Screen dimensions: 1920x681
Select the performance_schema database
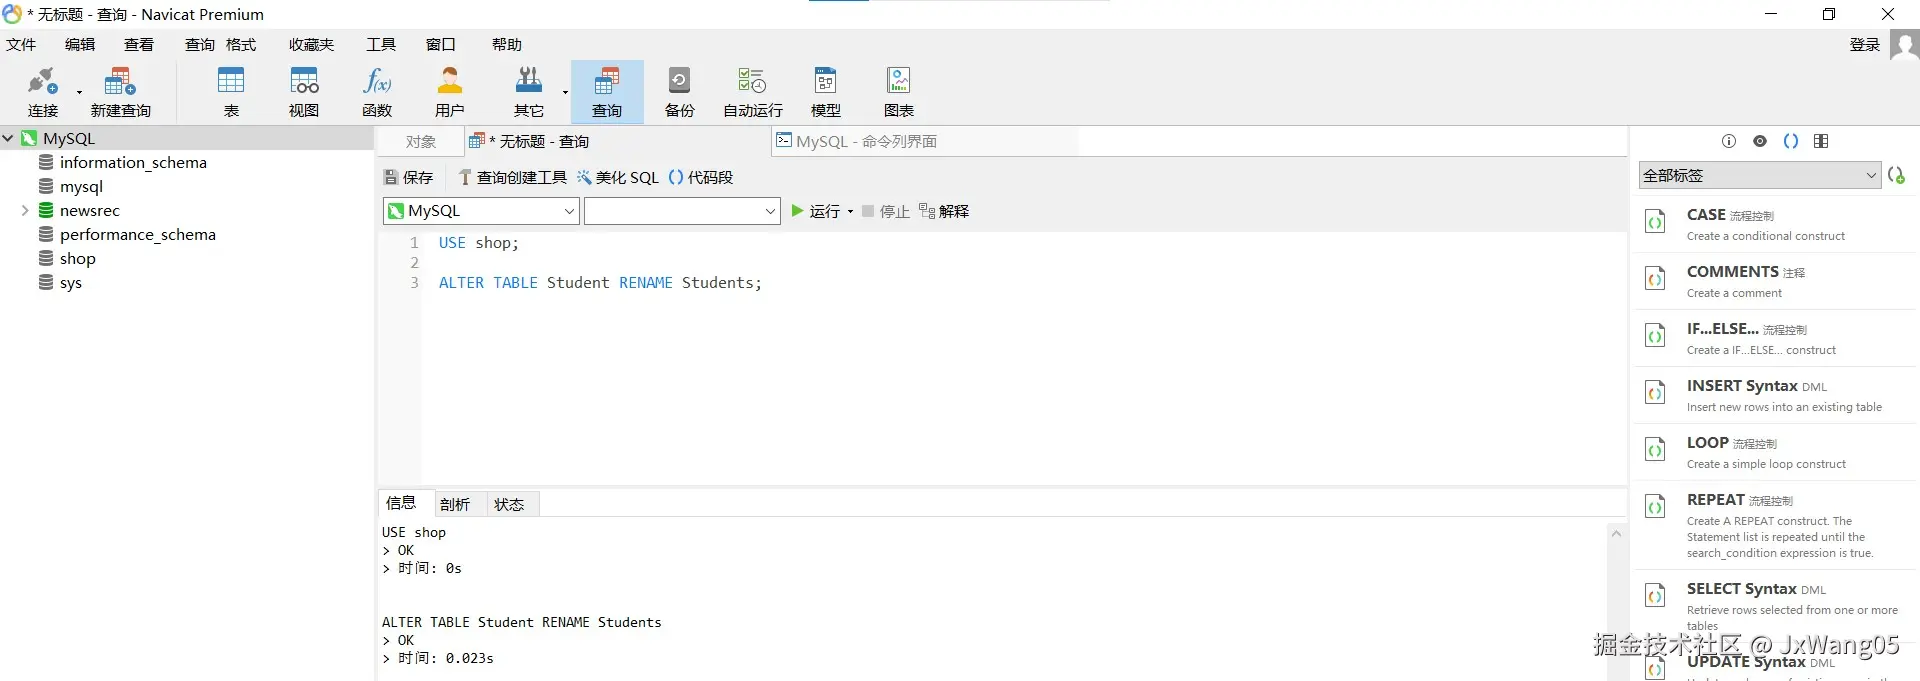click(x=137, y=235)
